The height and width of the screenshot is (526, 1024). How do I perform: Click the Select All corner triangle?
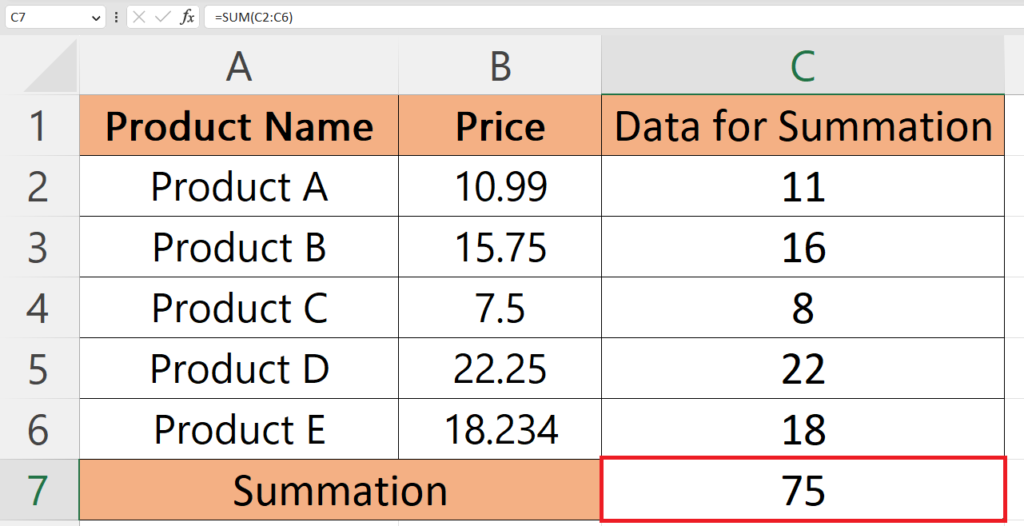tap(50, 66)
